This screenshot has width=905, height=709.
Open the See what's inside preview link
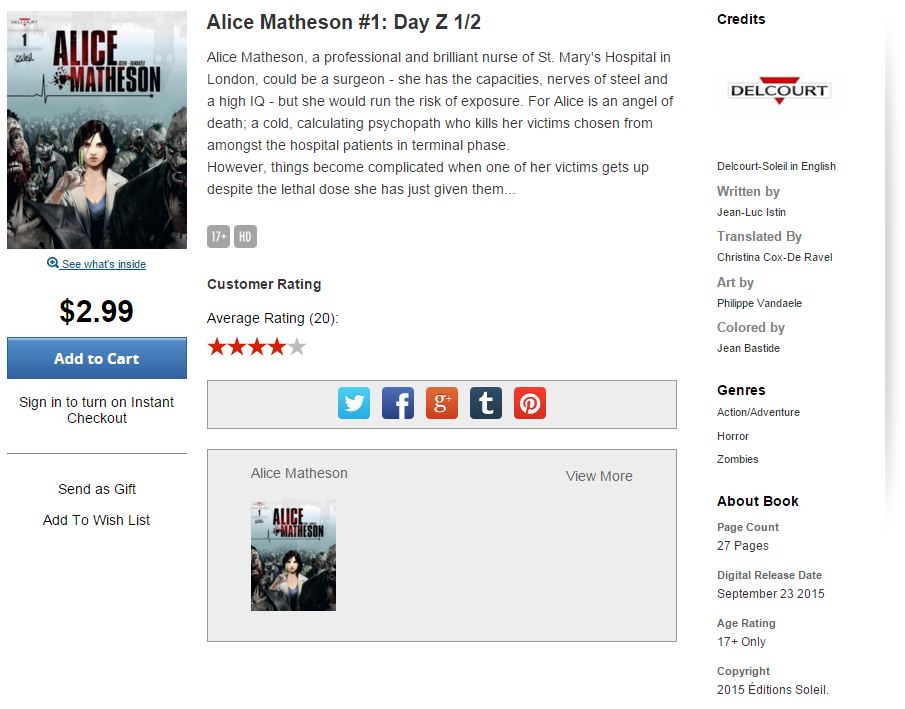click(104, 264)
